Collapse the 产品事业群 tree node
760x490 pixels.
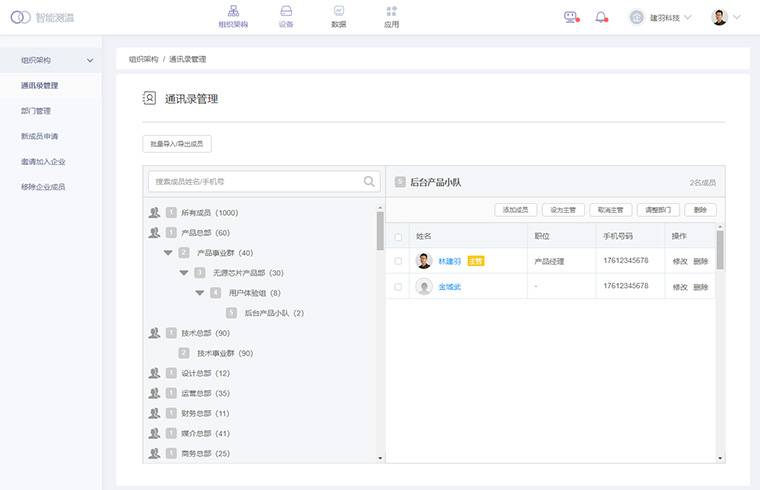(168, 253)
